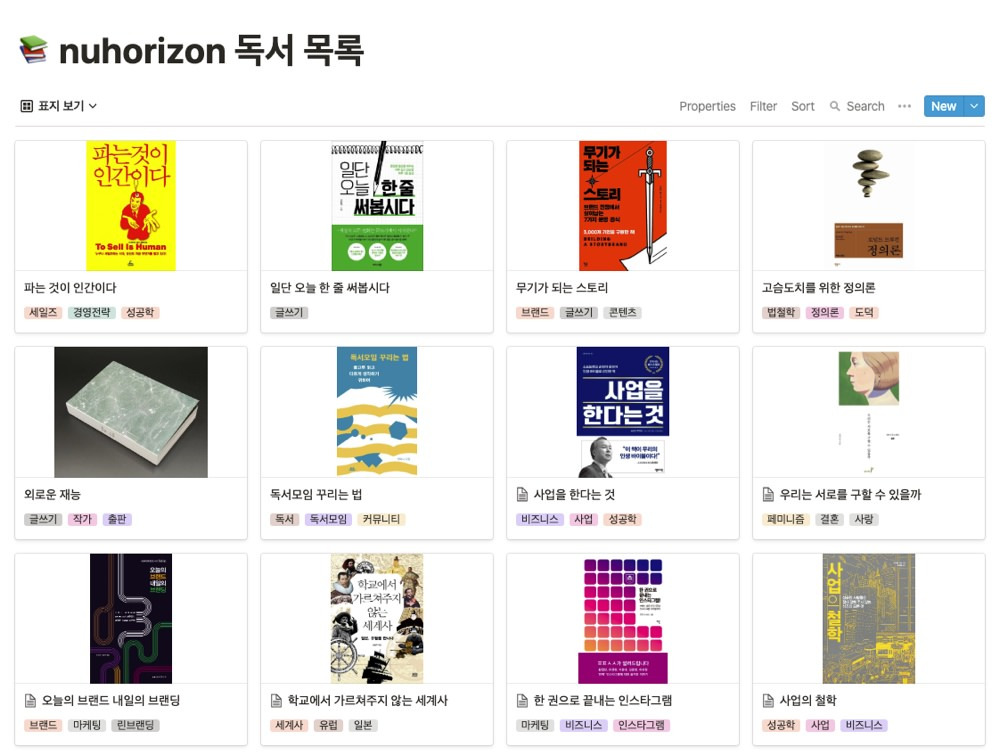Open the 무기가 되는 스토리 cover image
This screenshot has width=1000, height=756.
tap(622, 205)
